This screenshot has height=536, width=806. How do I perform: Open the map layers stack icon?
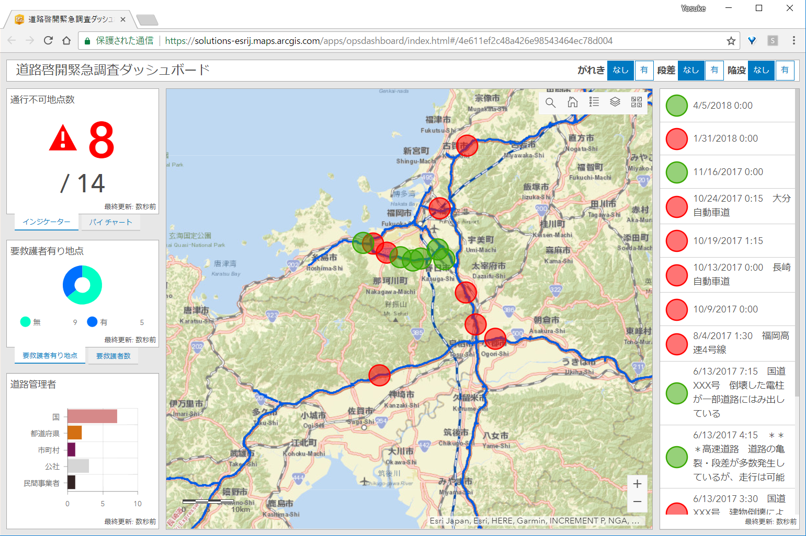tap(615, 102)
